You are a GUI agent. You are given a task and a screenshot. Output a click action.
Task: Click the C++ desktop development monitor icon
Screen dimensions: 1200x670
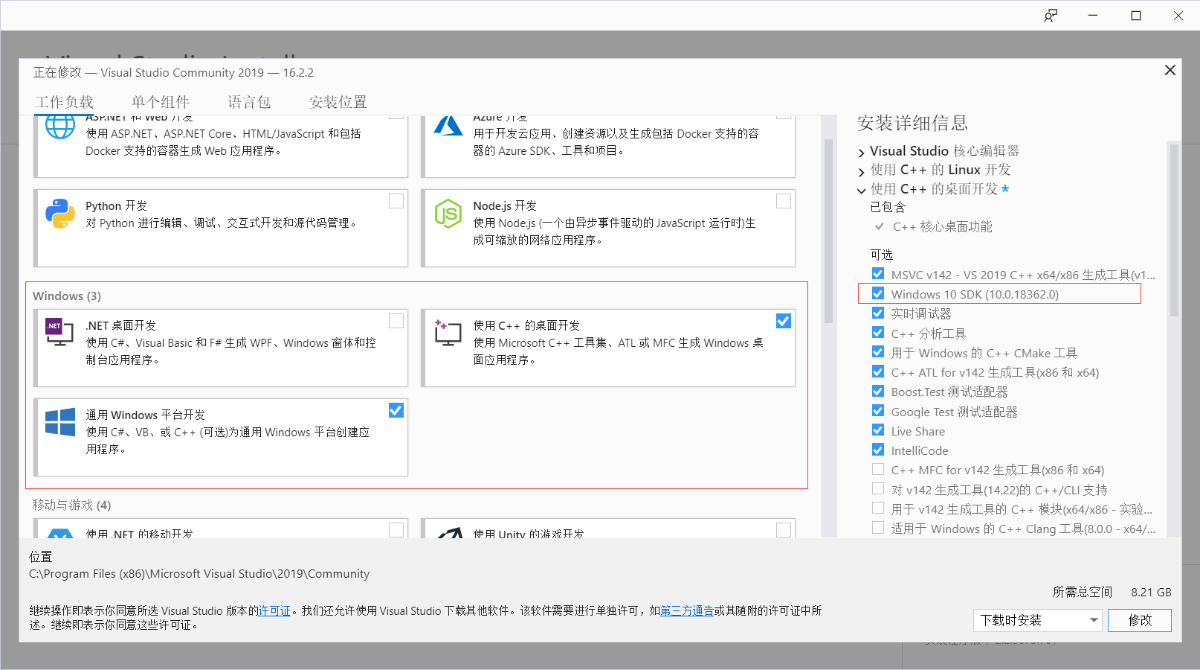coord(447,333)
